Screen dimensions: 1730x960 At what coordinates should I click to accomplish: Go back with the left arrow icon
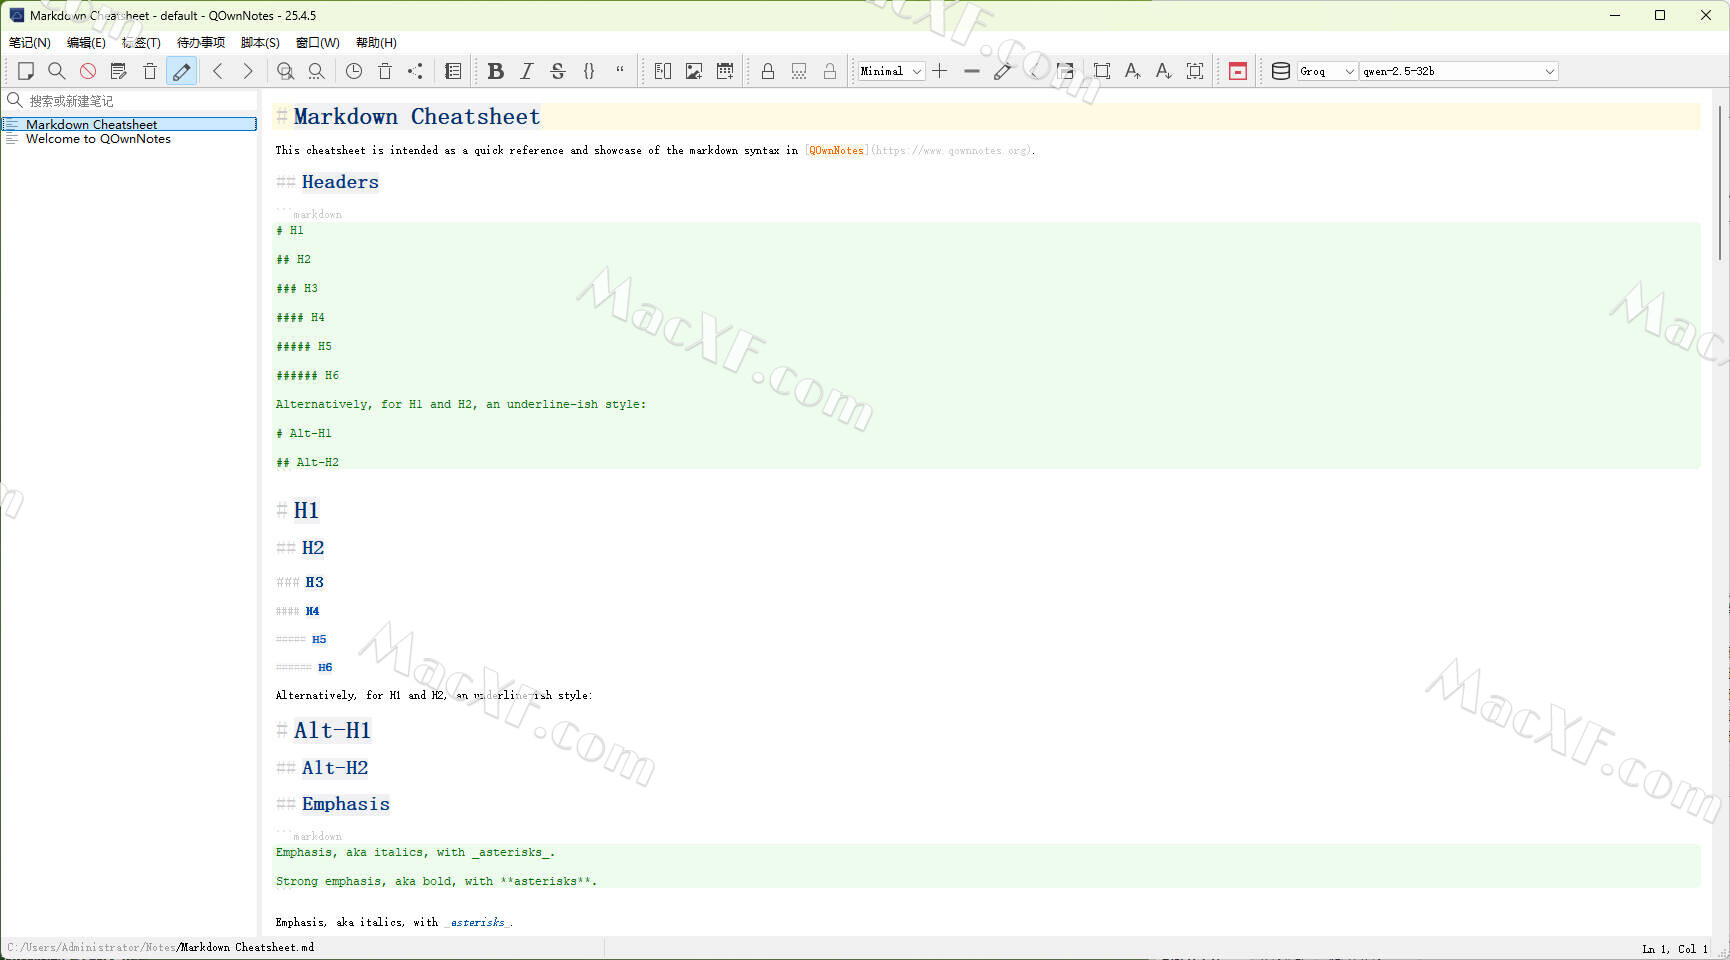tap(217, 71)
